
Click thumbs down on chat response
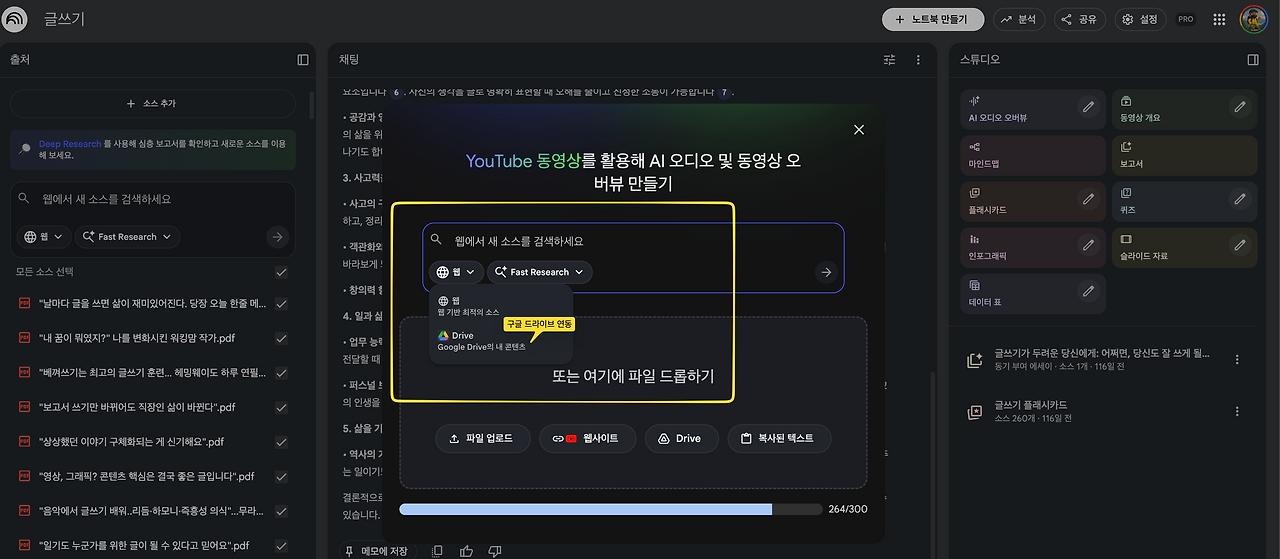[495, 551]
